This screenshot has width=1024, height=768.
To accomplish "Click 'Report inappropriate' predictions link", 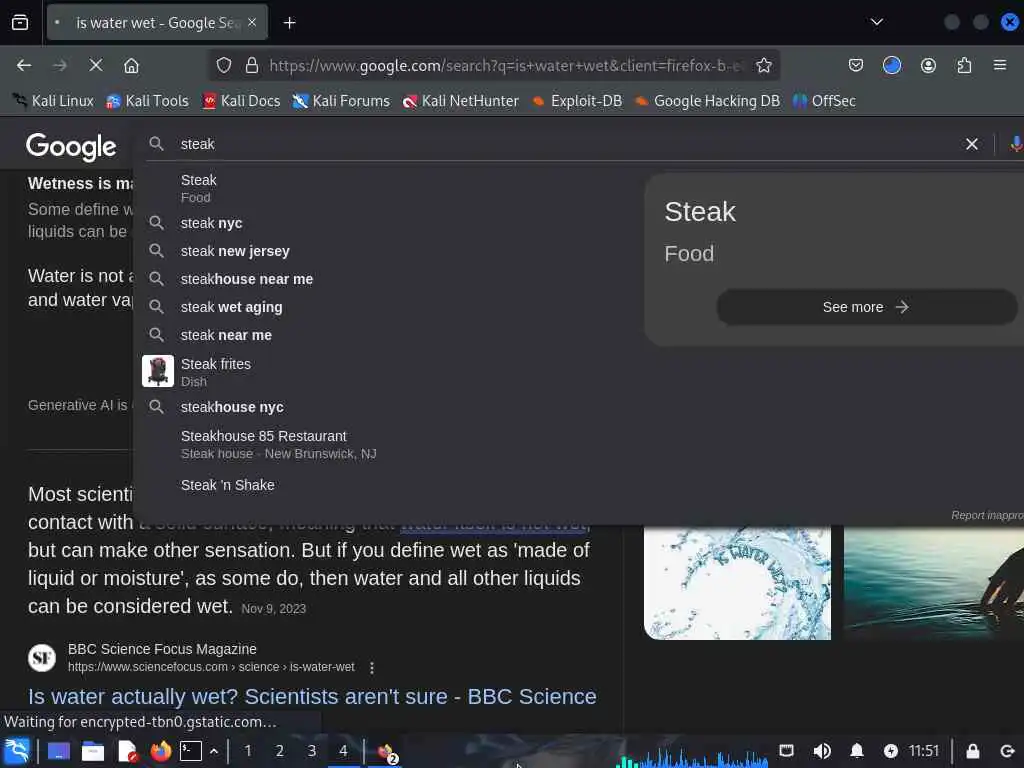I will click(x=987, y=515).
